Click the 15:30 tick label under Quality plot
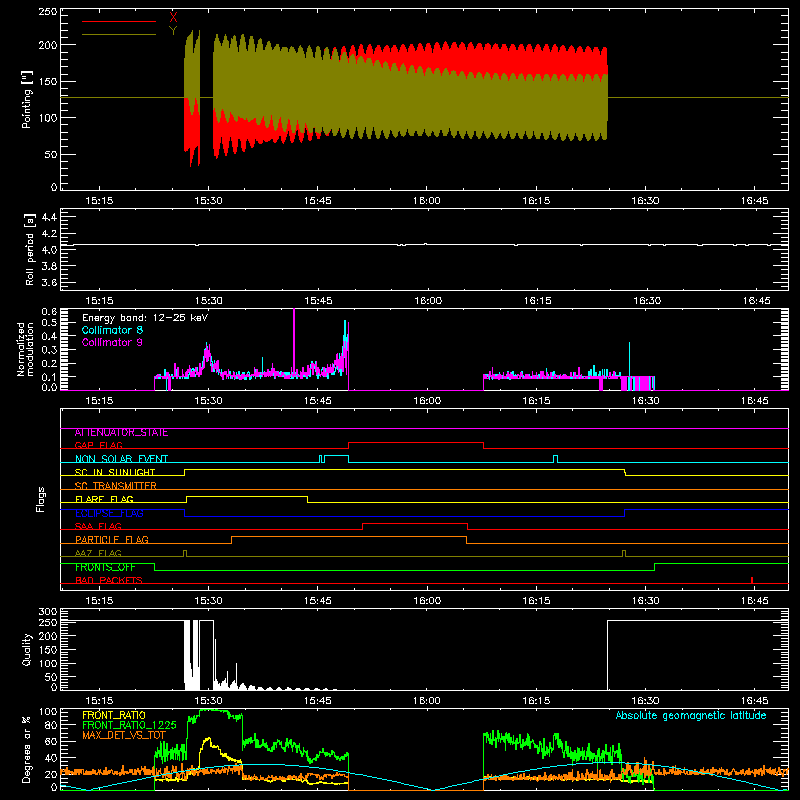Image resolution: width=800 pixels, height=800 pixels. 208,701
